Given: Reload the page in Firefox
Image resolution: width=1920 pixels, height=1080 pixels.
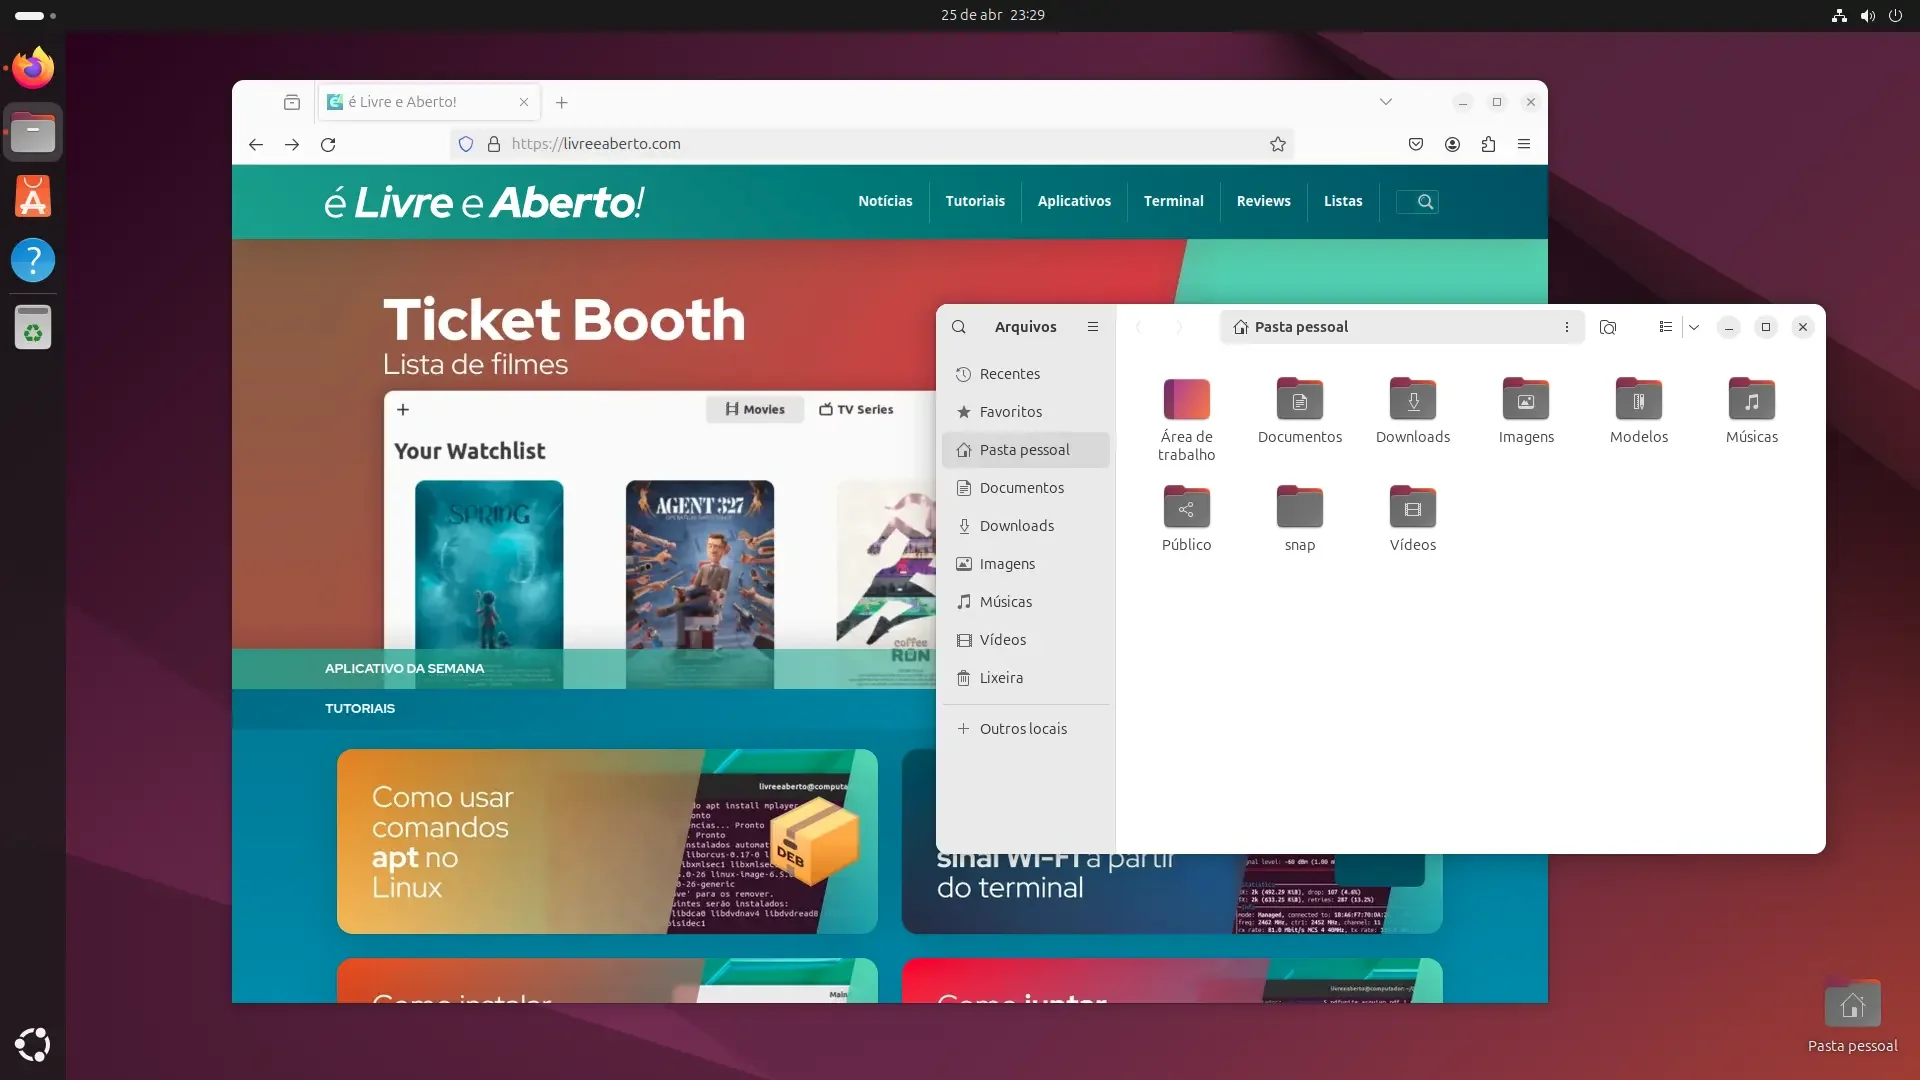Looking at the screenshot, I should tap(328, 144).
